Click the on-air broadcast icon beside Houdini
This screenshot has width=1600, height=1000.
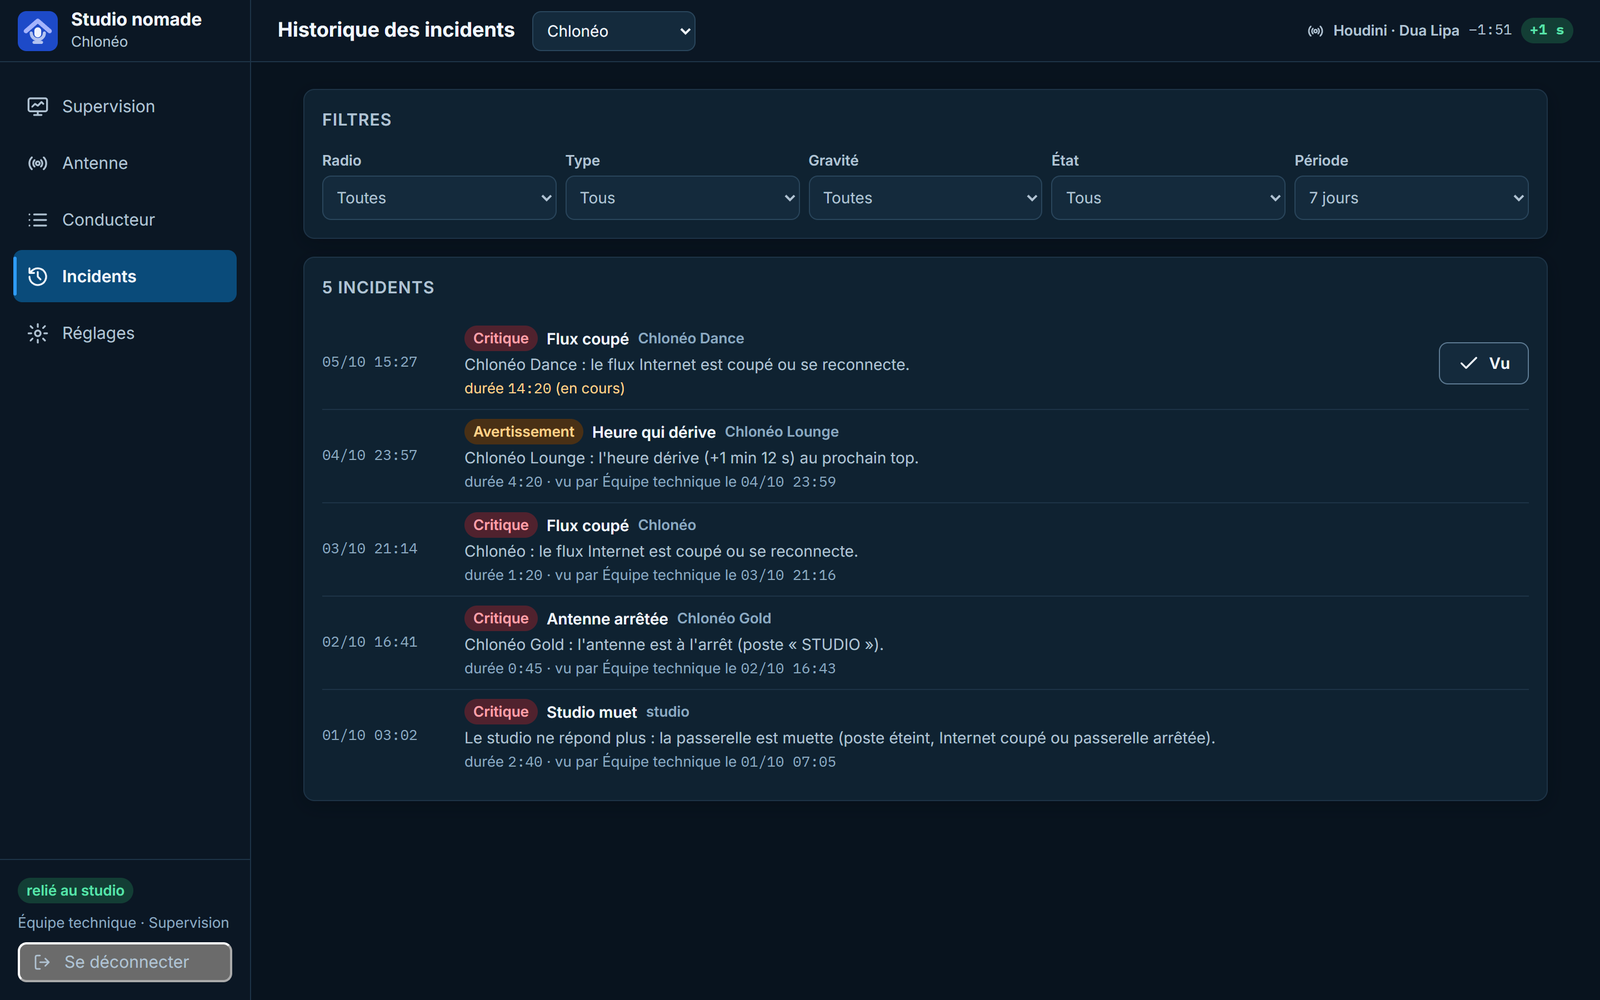[1316, 31]
